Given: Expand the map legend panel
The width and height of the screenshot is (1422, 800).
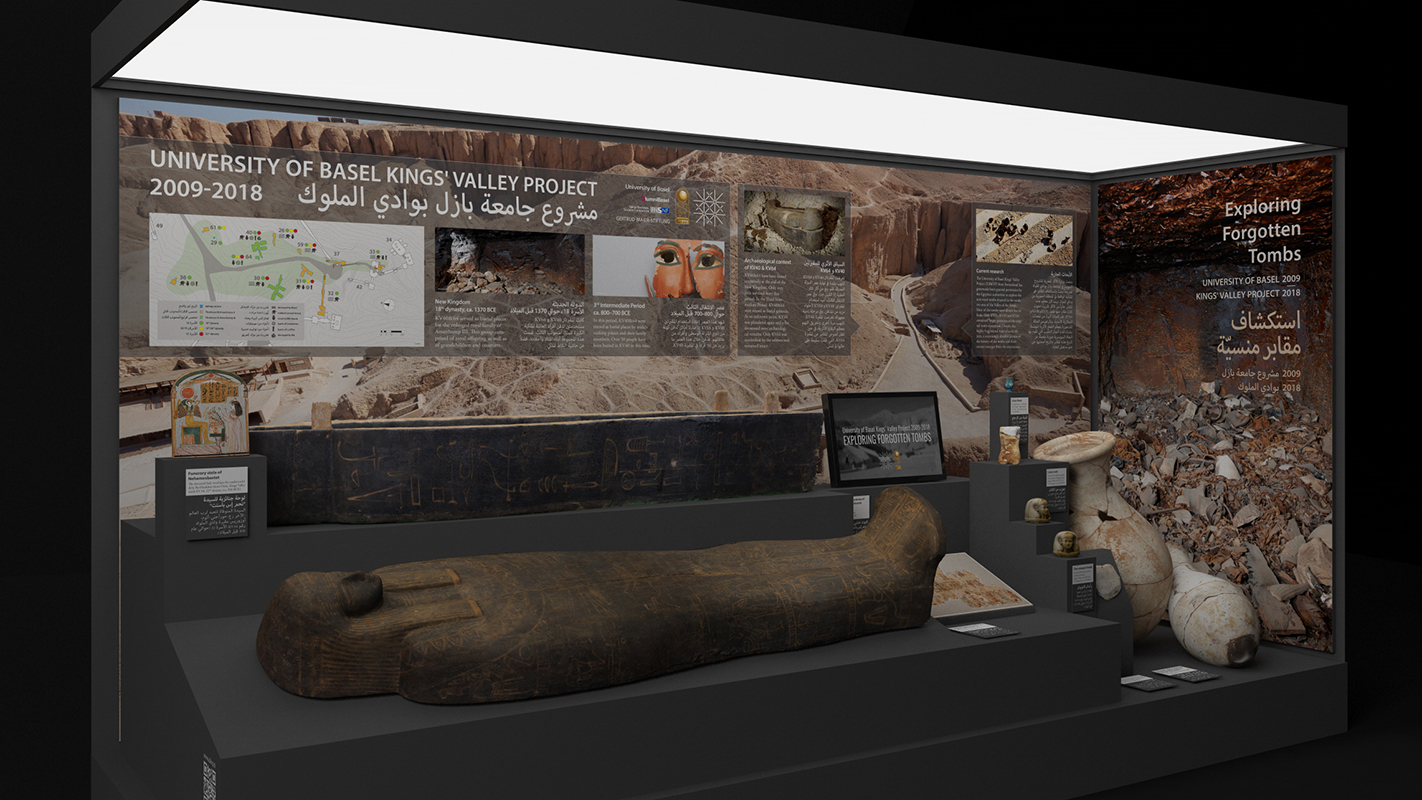Looking at the screenshot, I should coord(232,320).
